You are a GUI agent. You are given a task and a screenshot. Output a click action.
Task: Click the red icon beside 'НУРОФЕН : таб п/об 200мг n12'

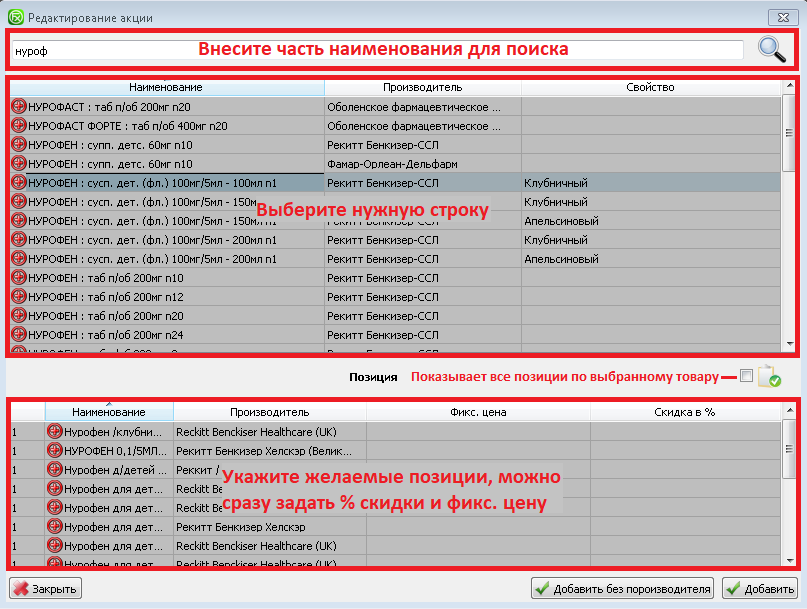19,297
